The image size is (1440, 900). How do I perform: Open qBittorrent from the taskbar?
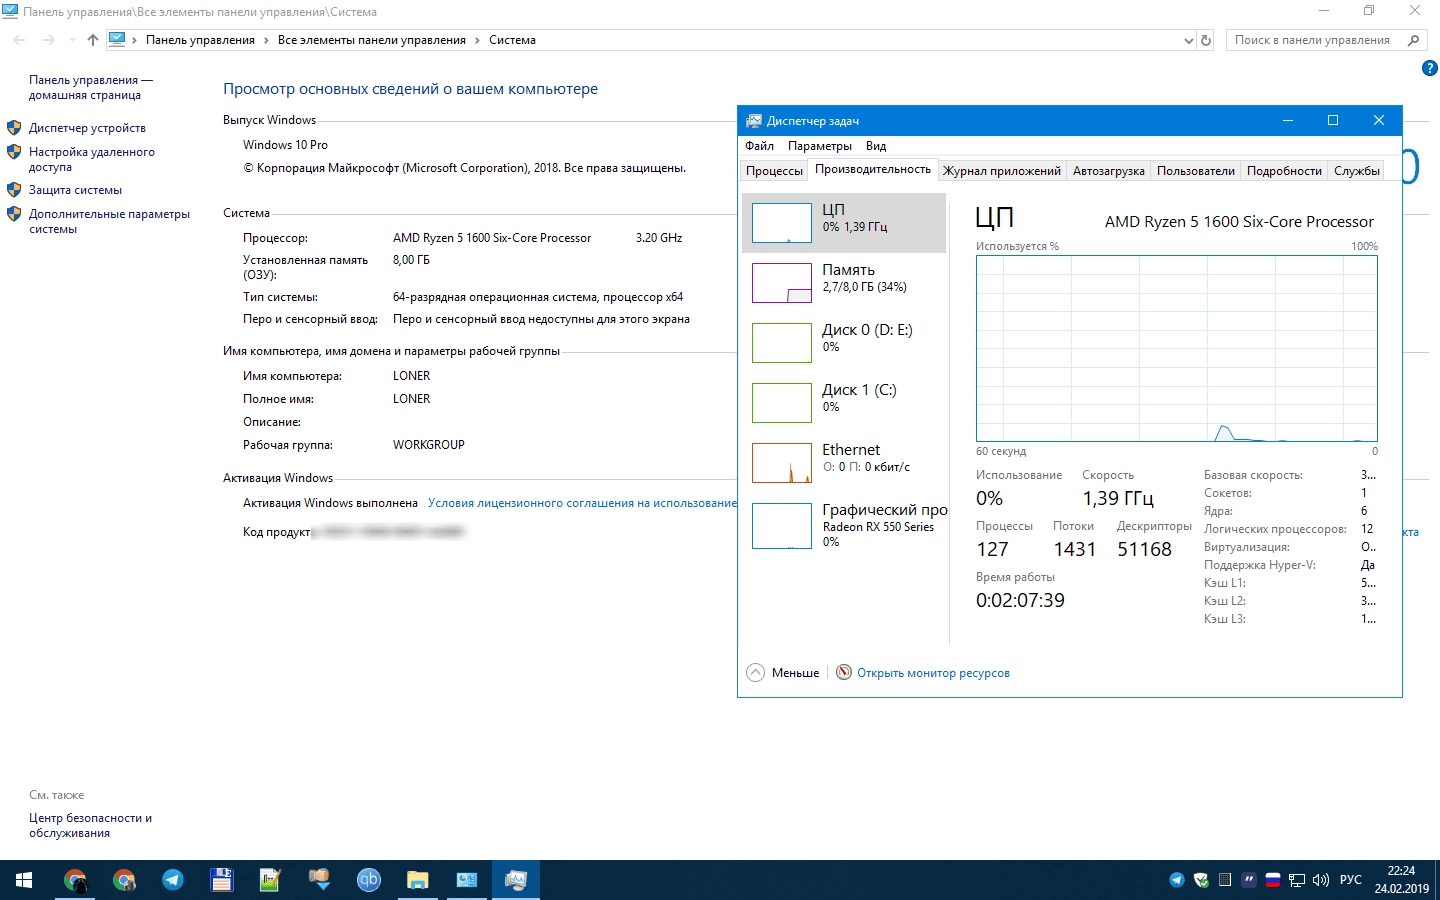tap(369, 880)
